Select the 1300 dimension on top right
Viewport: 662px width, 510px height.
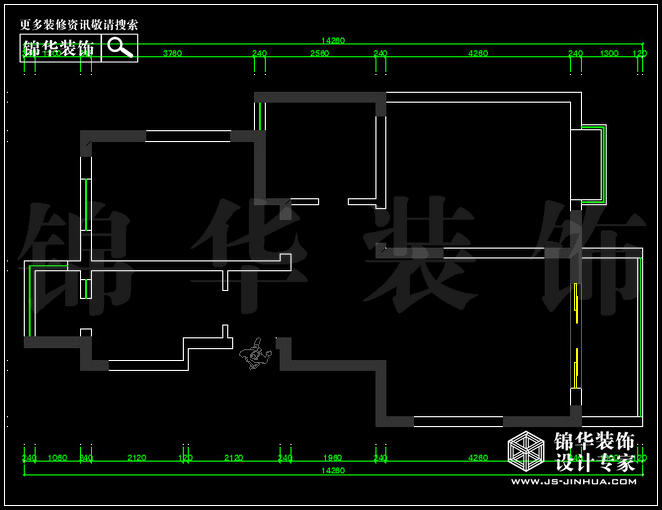[607, 53]
